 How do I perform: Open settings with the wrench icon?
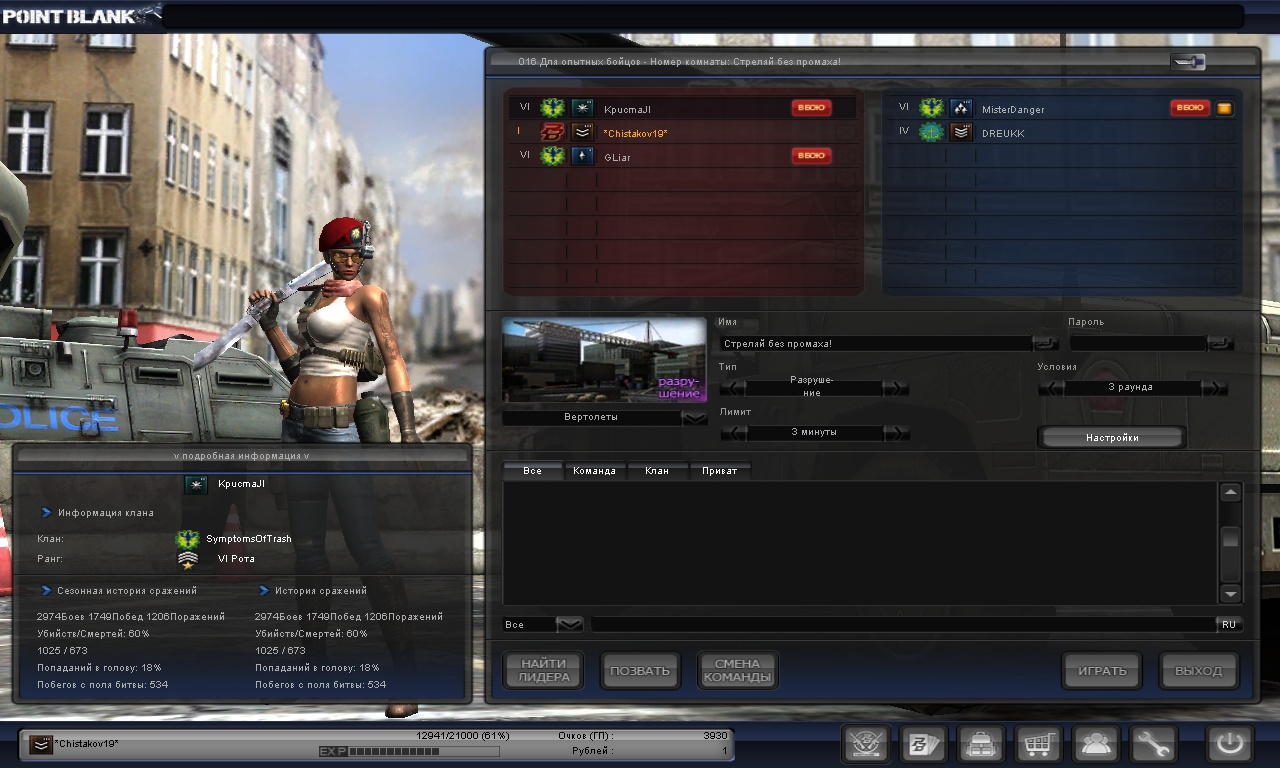coord(1154,745)
